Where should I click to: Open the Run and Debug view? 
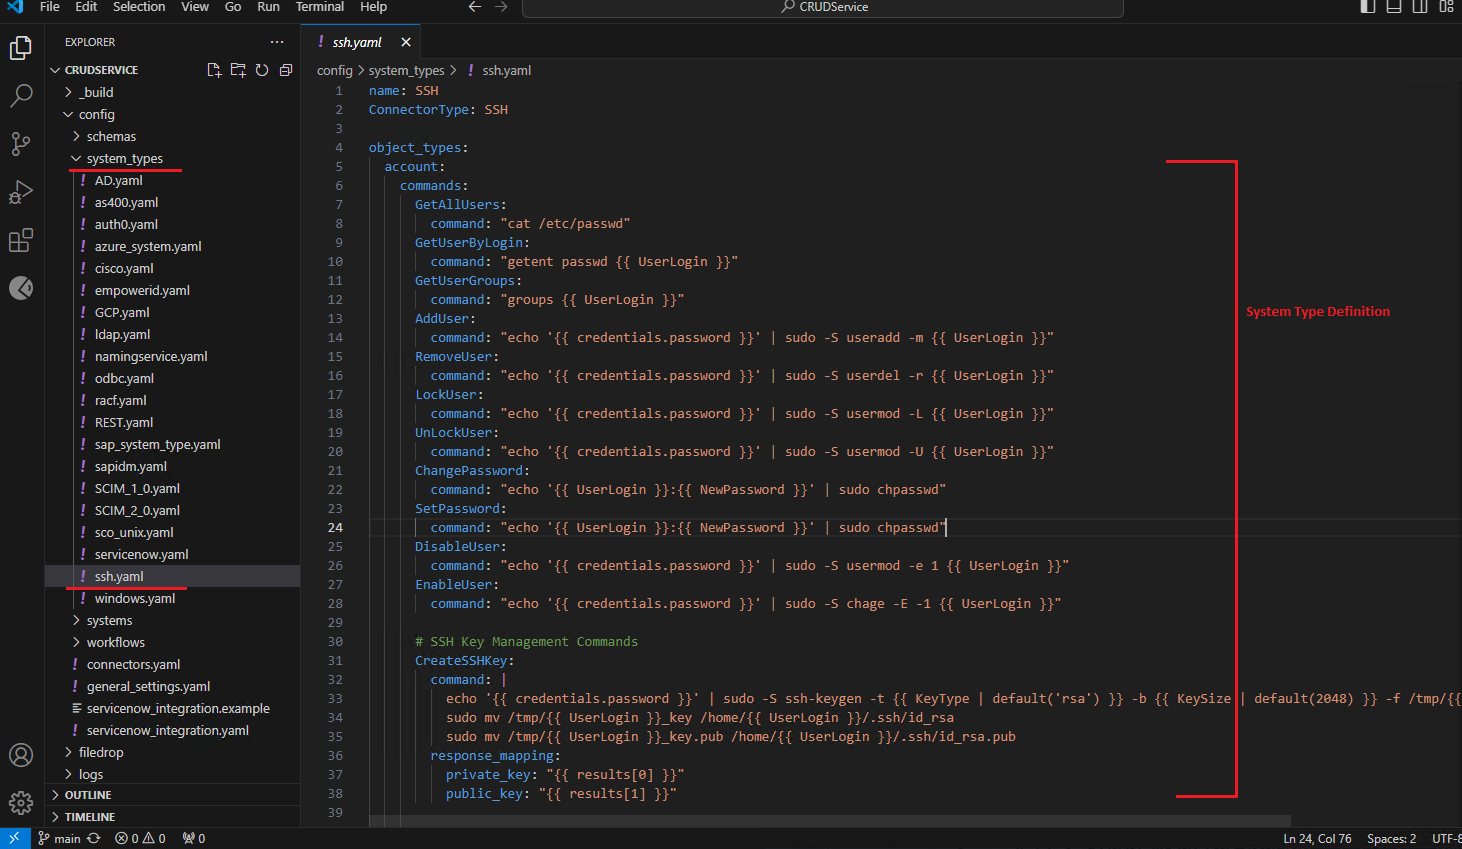point(21,192)
